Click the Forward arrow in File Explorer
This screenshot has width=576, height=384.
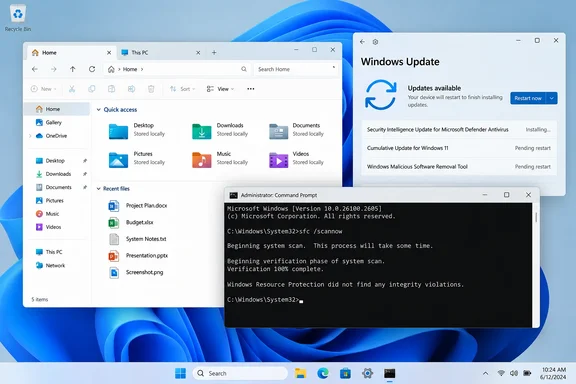(54, 69)
